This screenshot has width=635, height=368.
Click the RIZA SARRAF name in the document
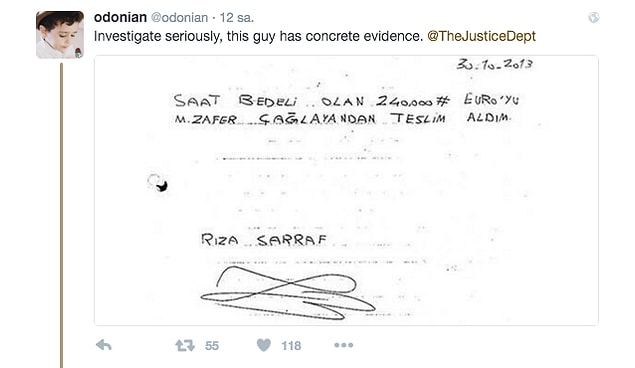tap(264, 240)
